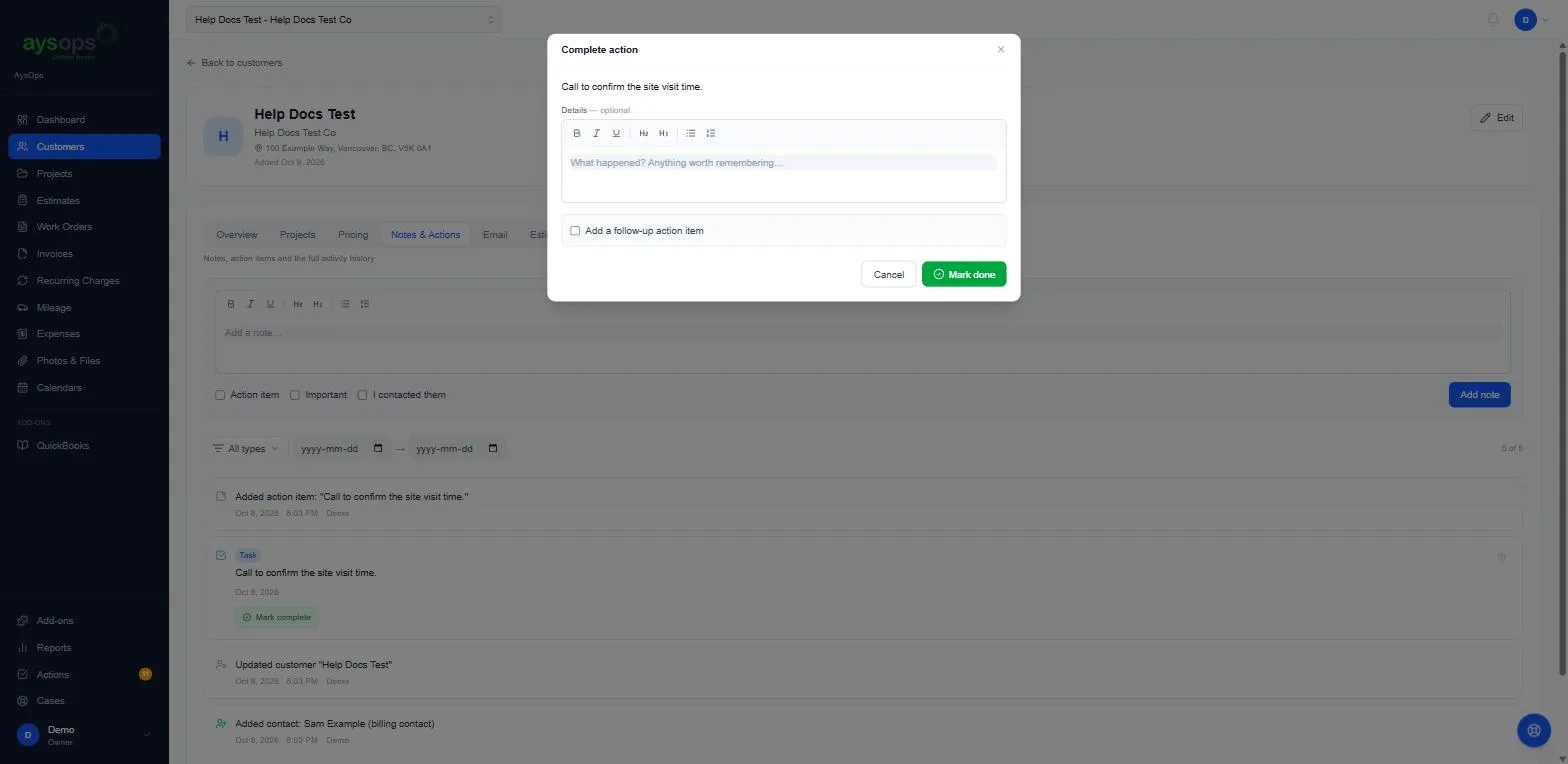Switch to Email tab
The image size is (1568, 764).
click(x=495, y=235)
